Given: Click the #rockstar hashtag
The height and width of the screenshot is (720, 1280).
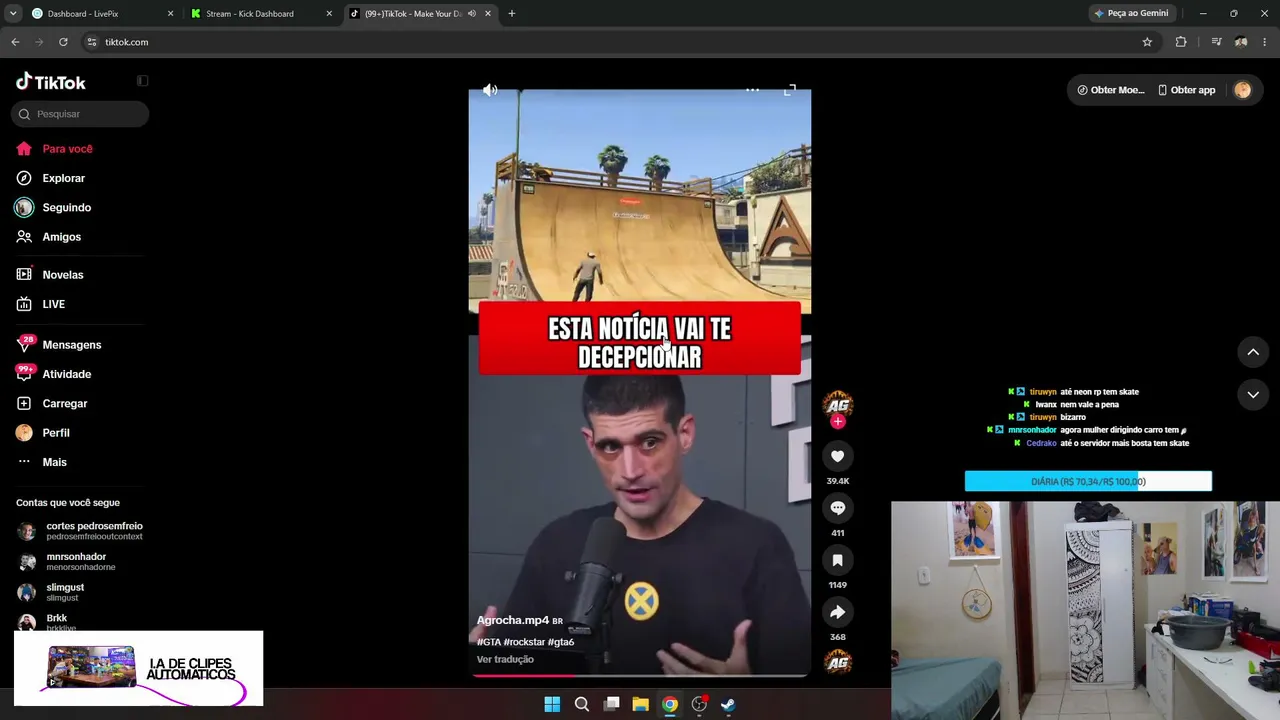Looking at the screenshot, I should pos(524,642).
